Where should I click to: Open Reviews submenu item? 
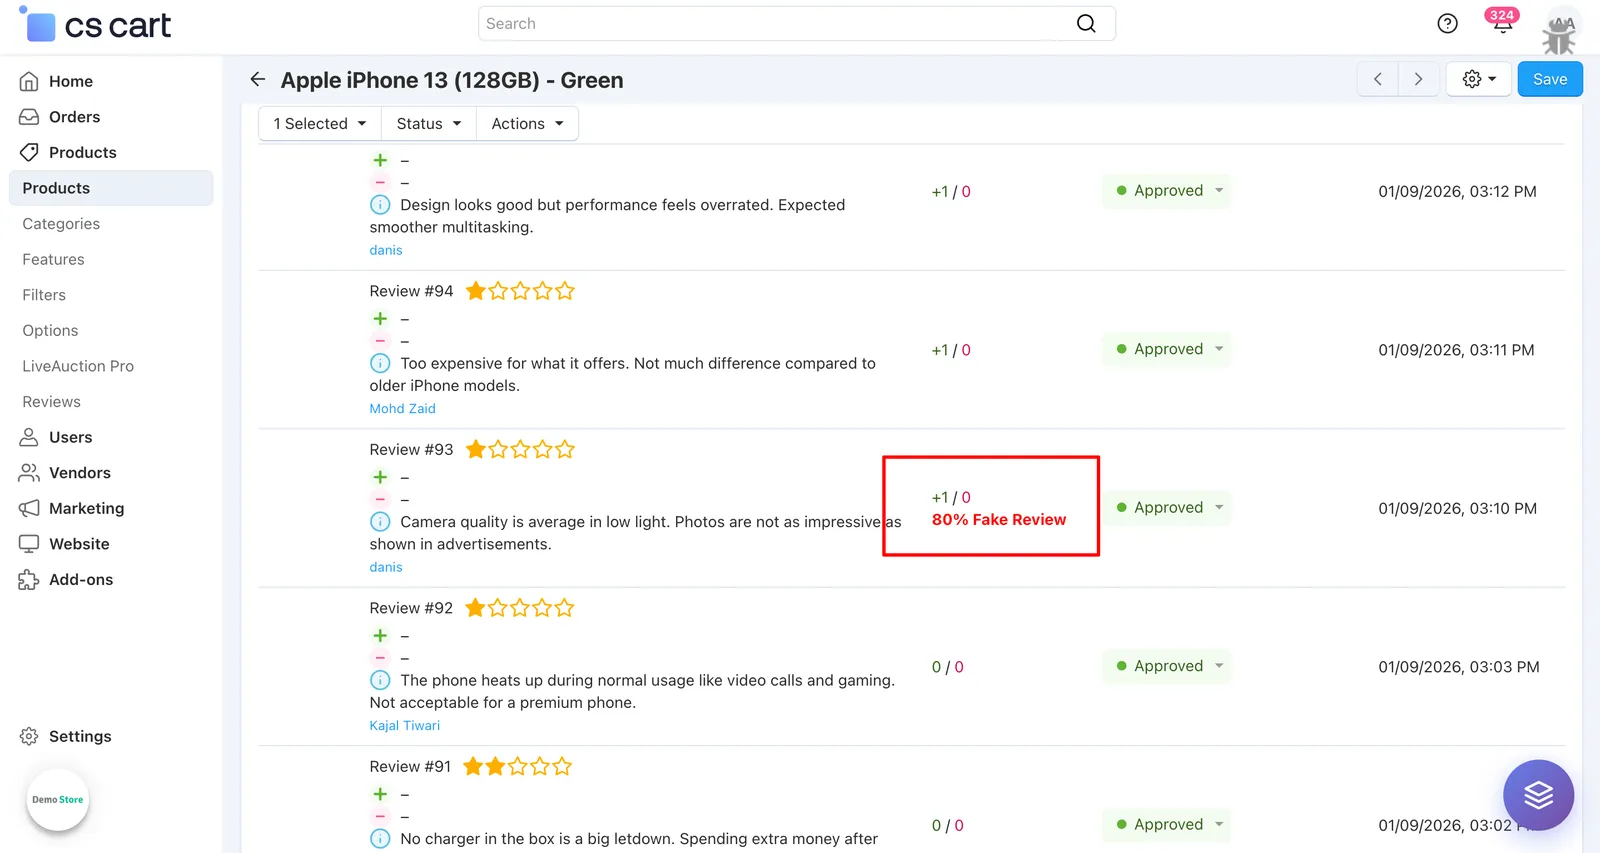(51, 402)
